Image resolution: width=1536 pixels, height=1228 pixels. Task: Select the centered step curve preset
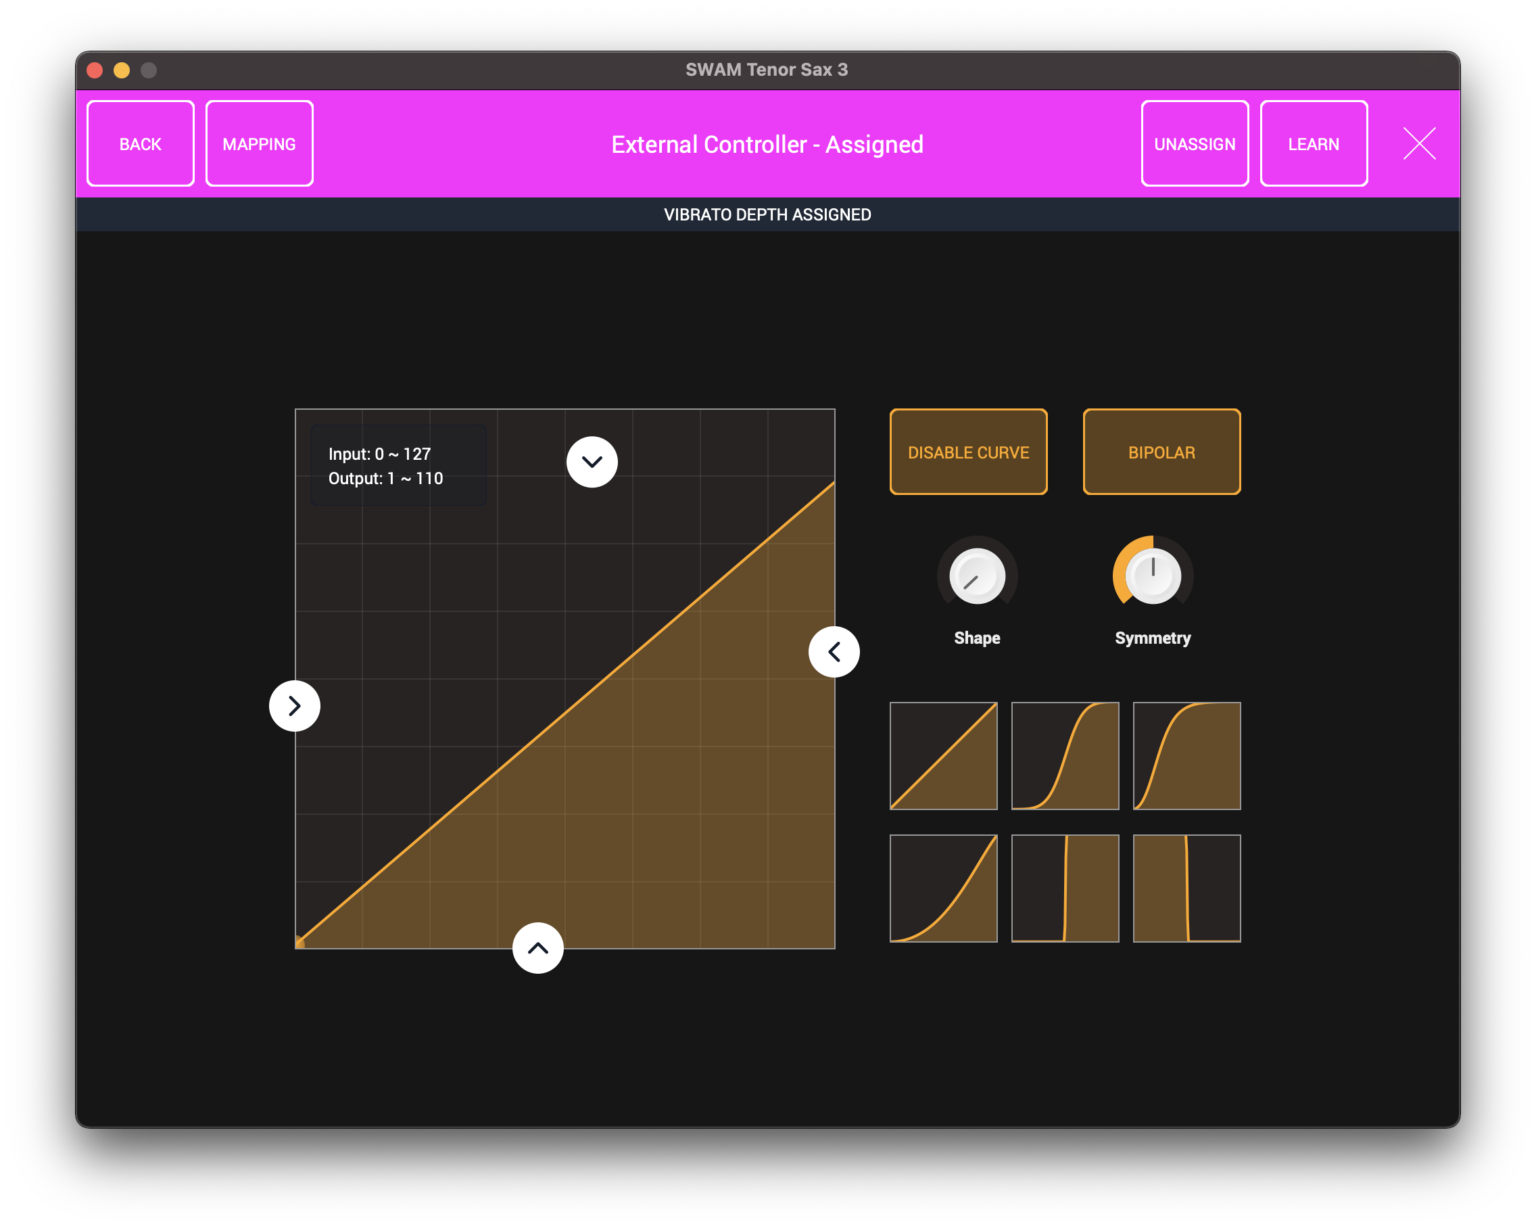pos(1064,888)
